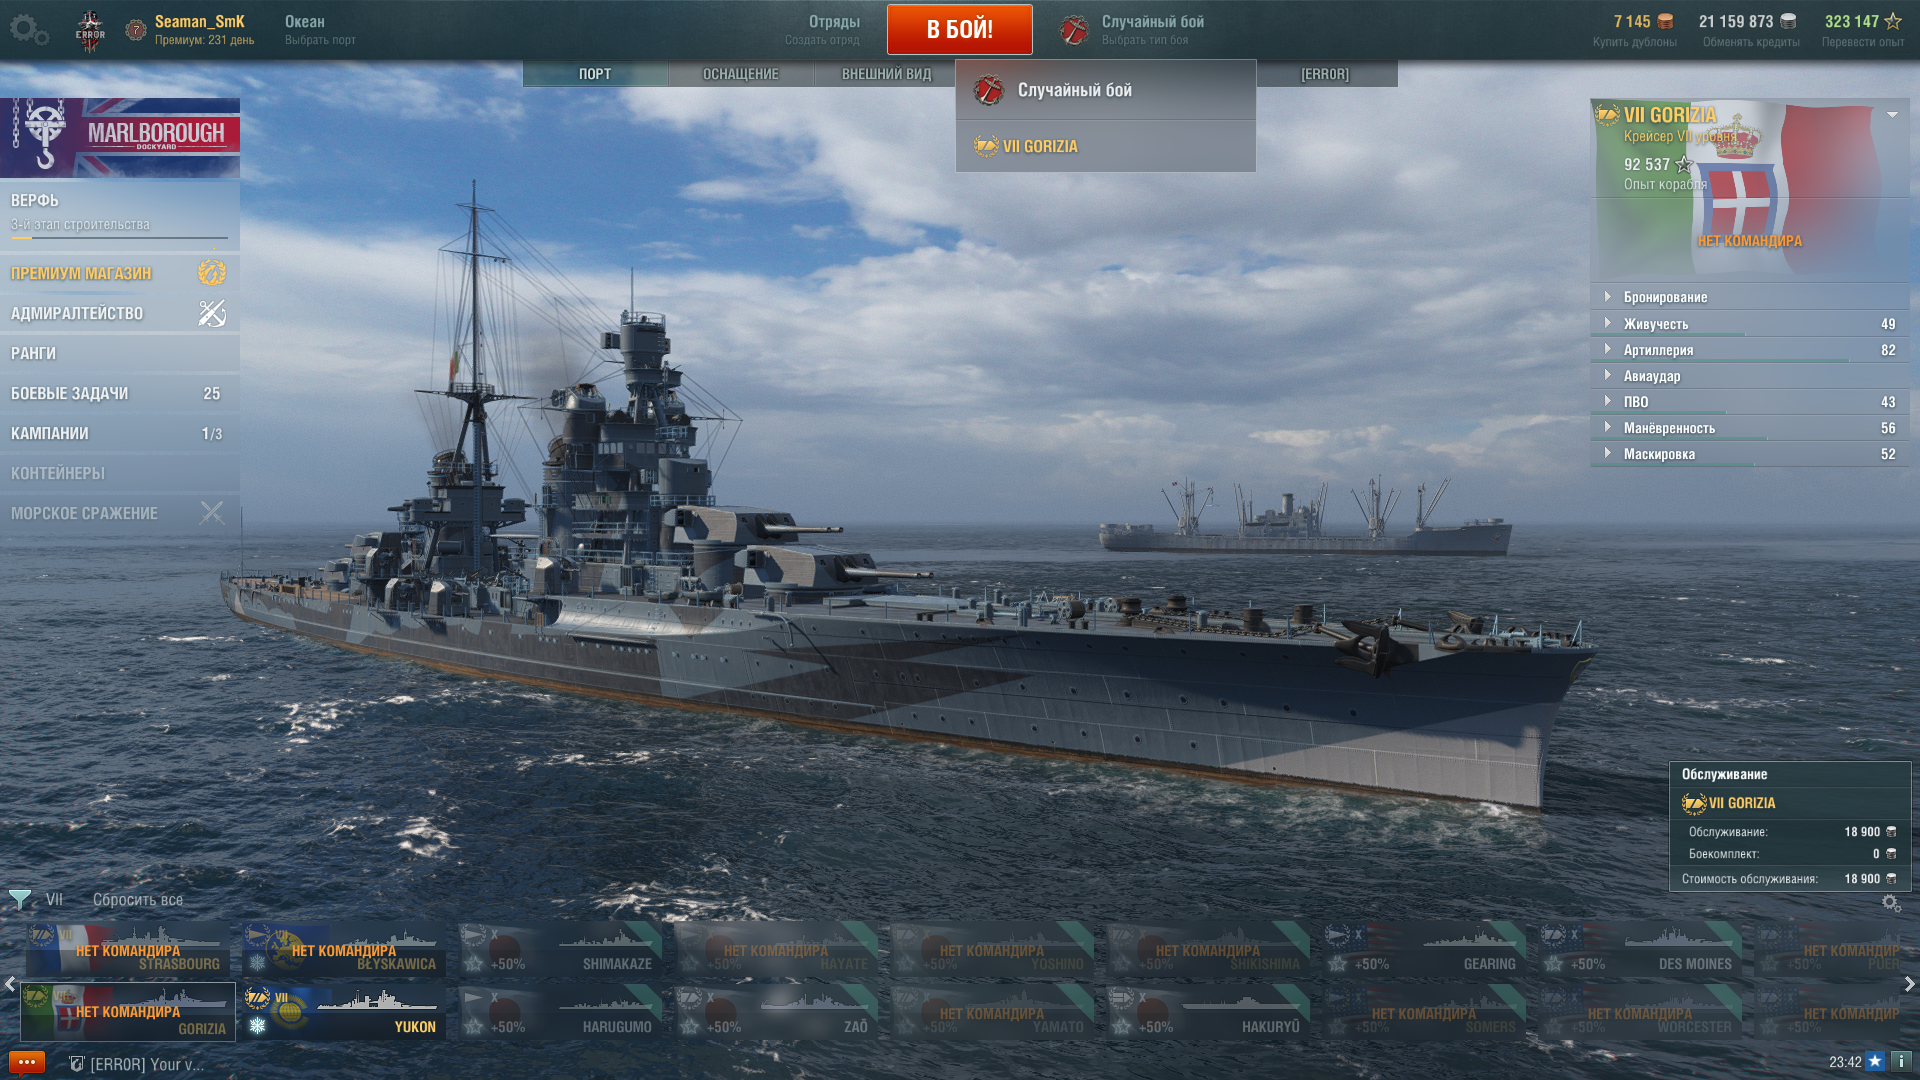Viewport: 1920px width, 1080px height.
Task: Open Admiralty crossed-tools icon
Action: pyautogui.click(x=212, y=313)
